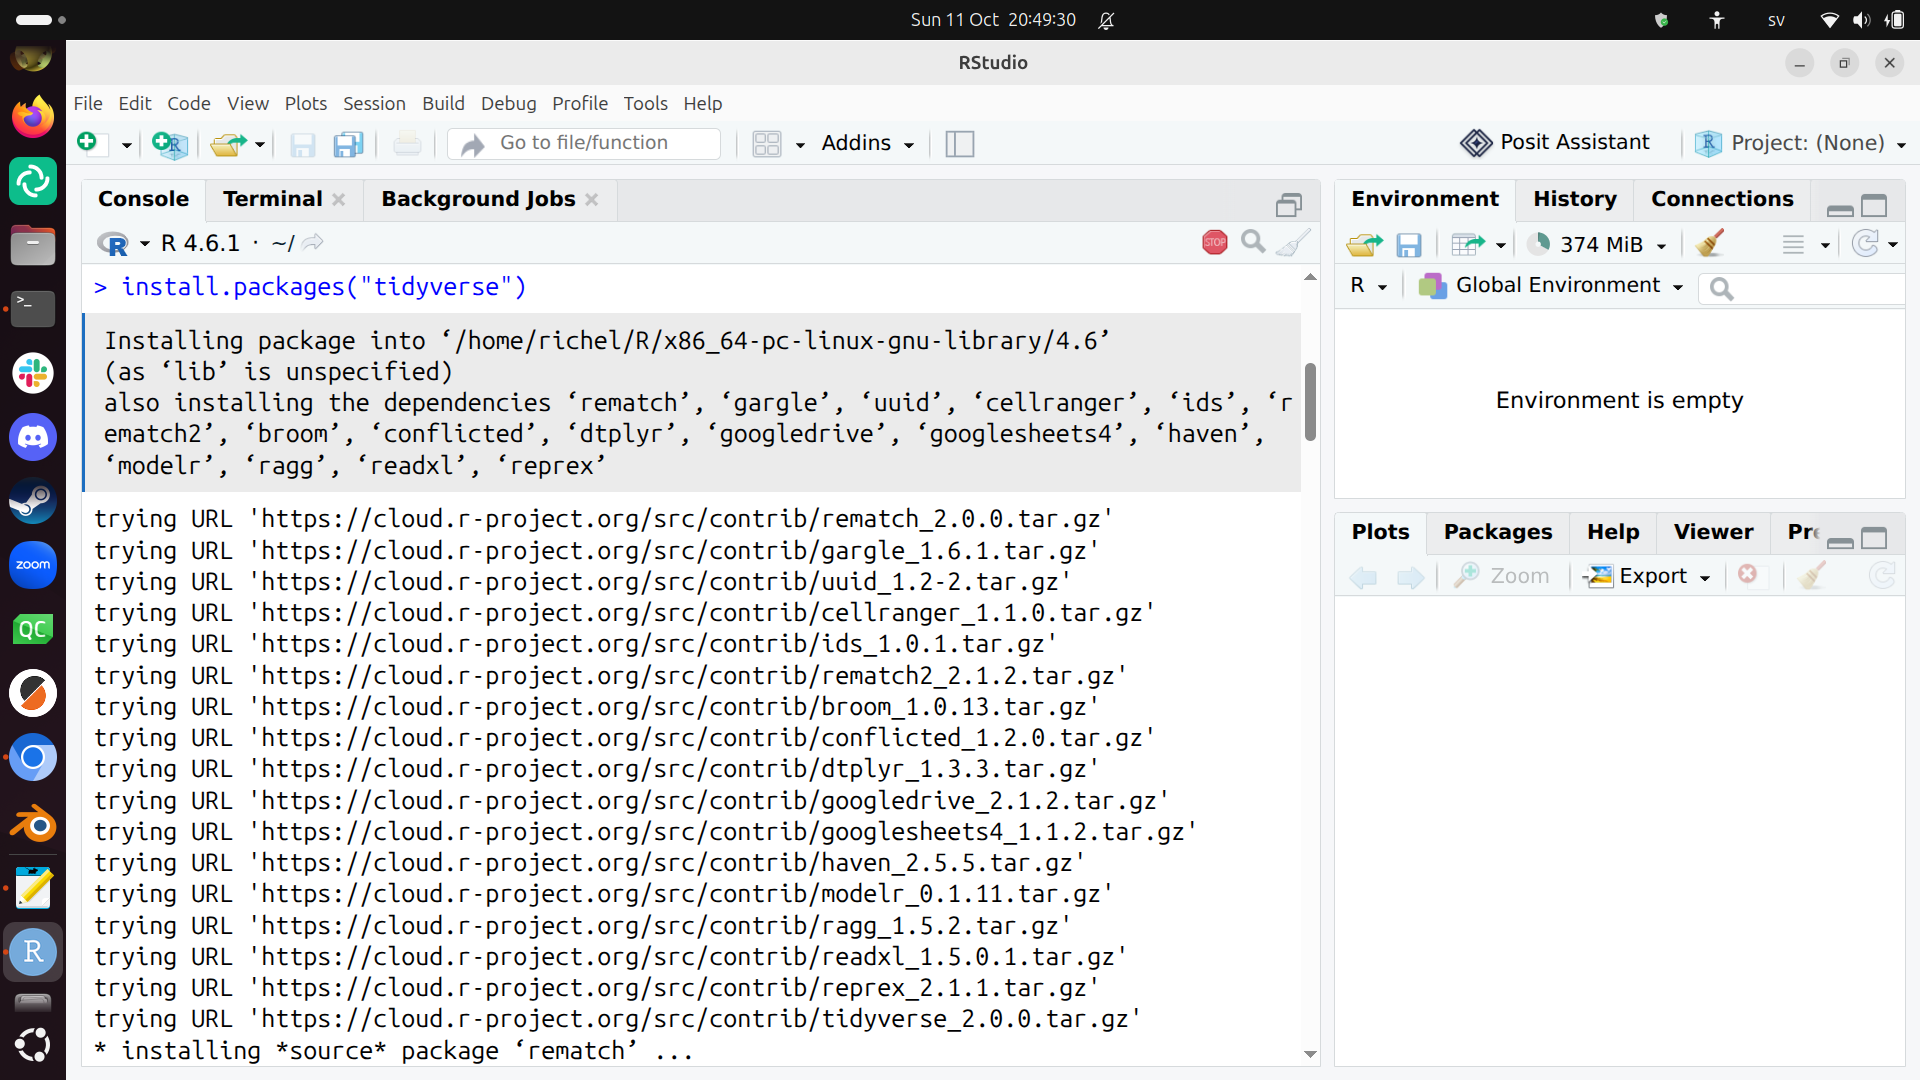
Task: Create a new R project icon
Action: 170,144
